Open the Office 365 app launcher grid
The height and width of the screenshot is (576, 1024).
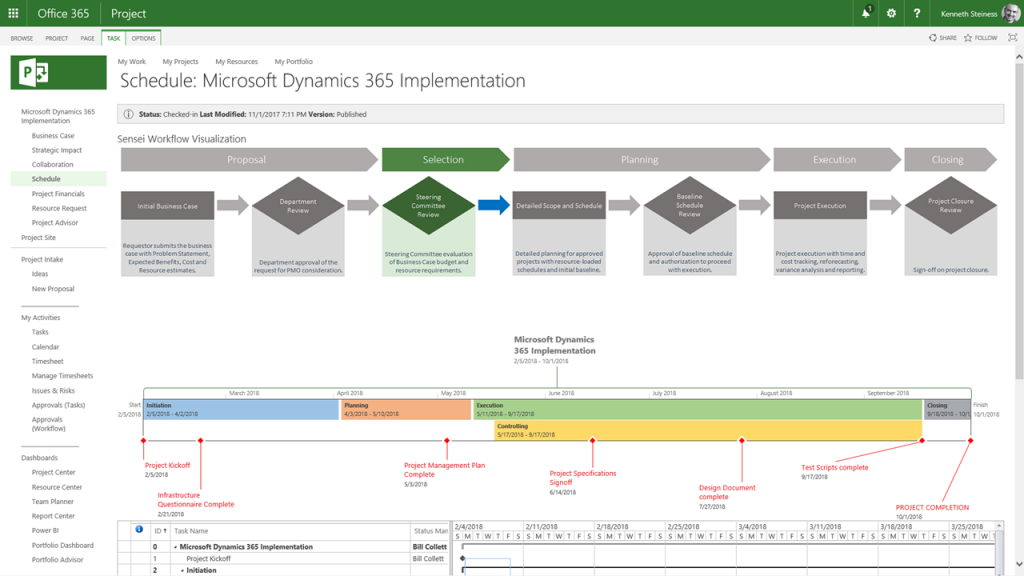tap(13, 13)
